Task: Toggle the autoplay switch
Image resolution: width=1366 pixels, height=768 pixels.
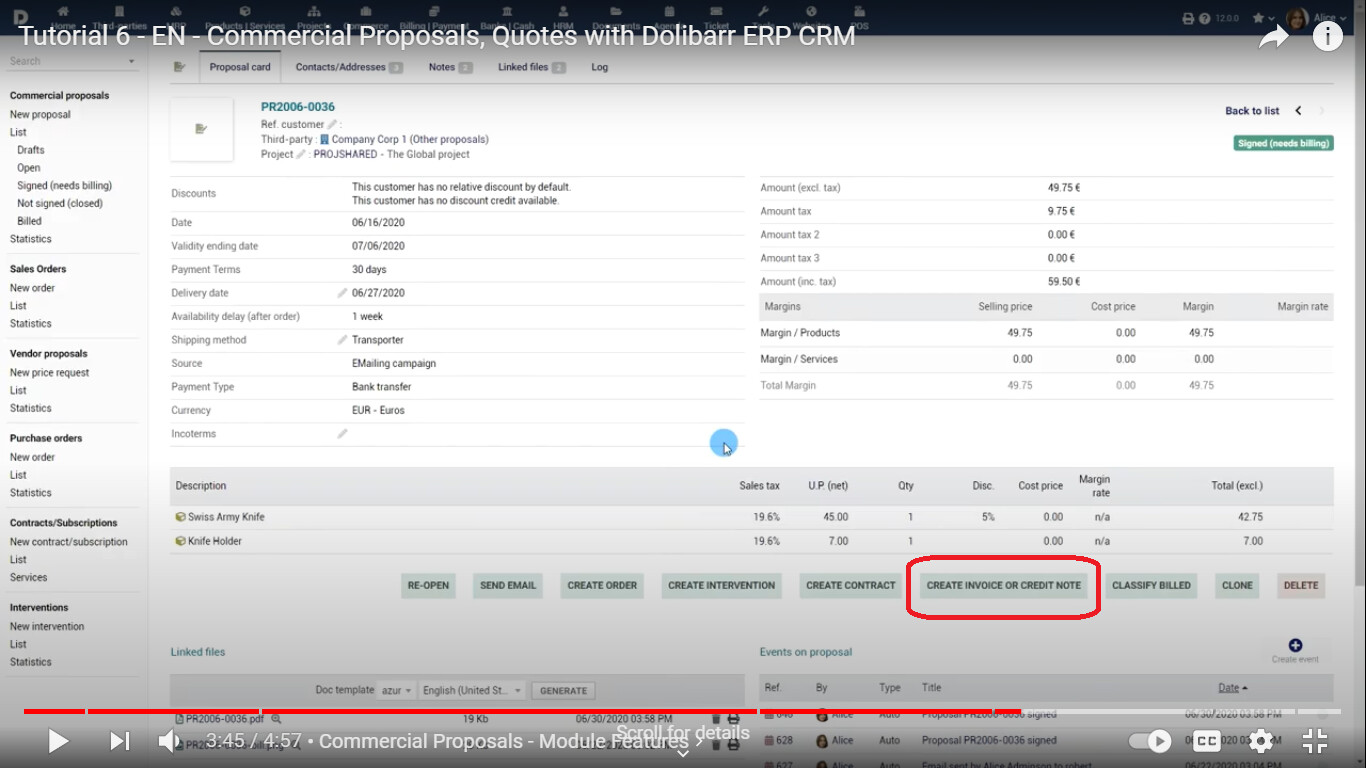Action: coord(1150,741)
